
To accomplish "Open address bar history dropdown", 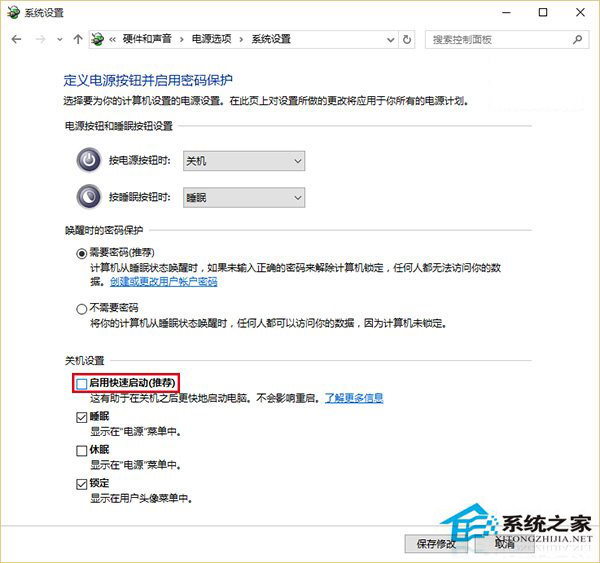I will (x=390, y=39).
